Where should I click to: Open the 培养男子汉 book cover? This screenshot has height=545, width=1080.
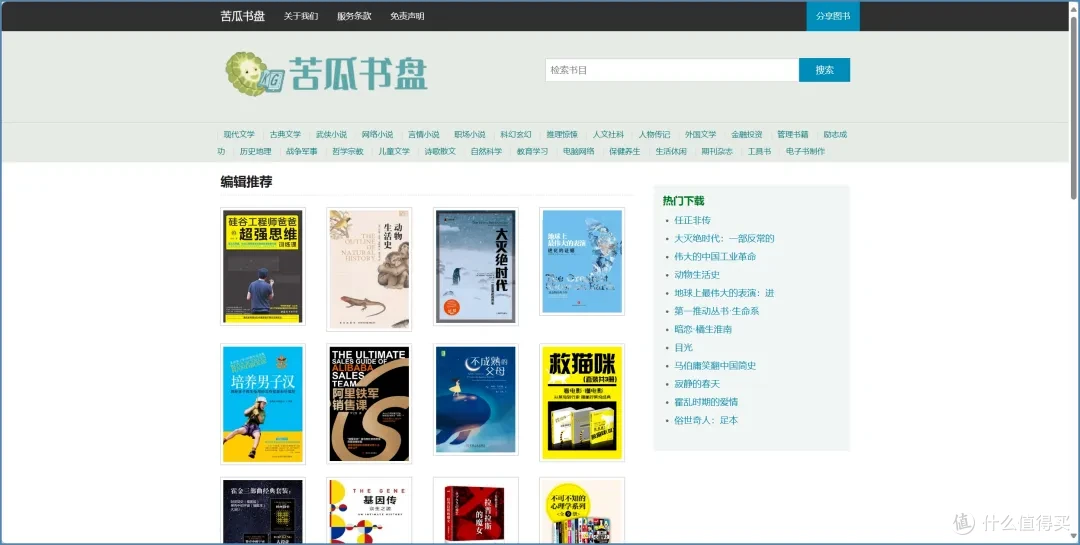pyautogui.click(x=263, y=404)
